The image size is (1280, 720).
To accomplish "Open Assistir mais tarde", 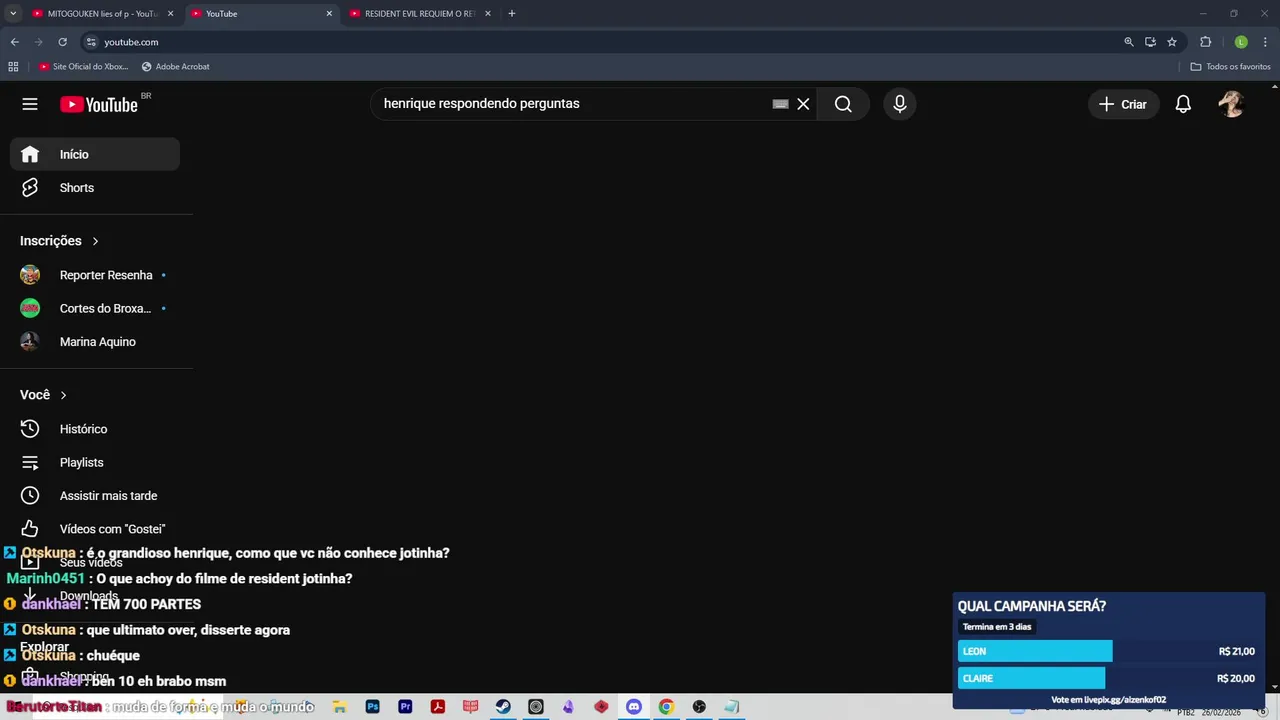I will coord(95,496).
